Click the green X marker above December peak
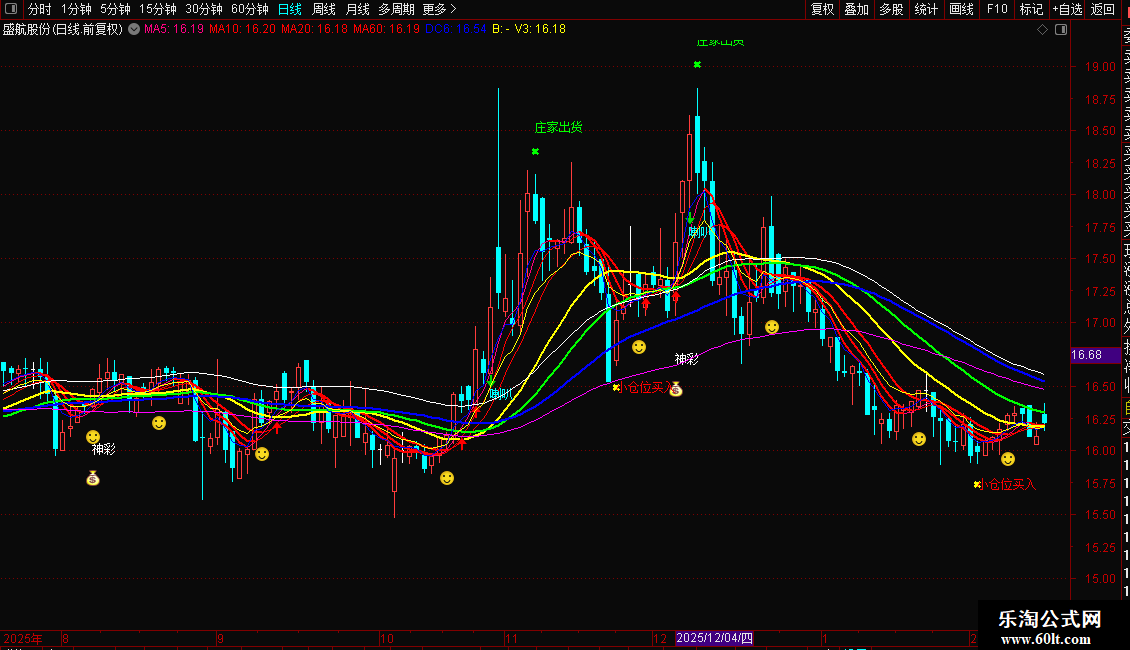The image size is (1130, 650). coord(697,65)
